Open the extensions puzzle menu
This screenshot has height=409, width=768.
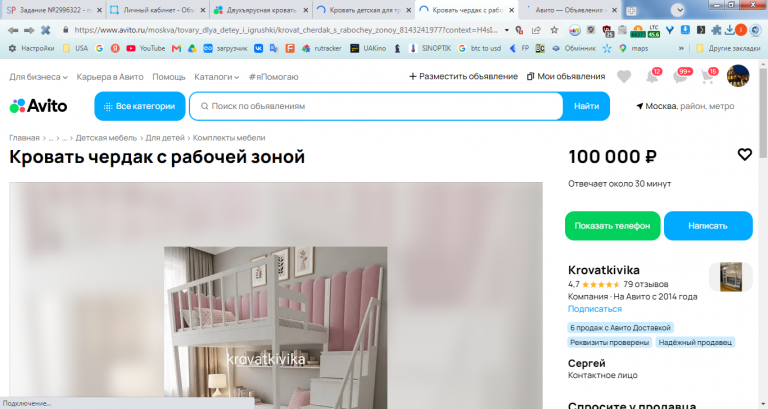click(716, 30)
